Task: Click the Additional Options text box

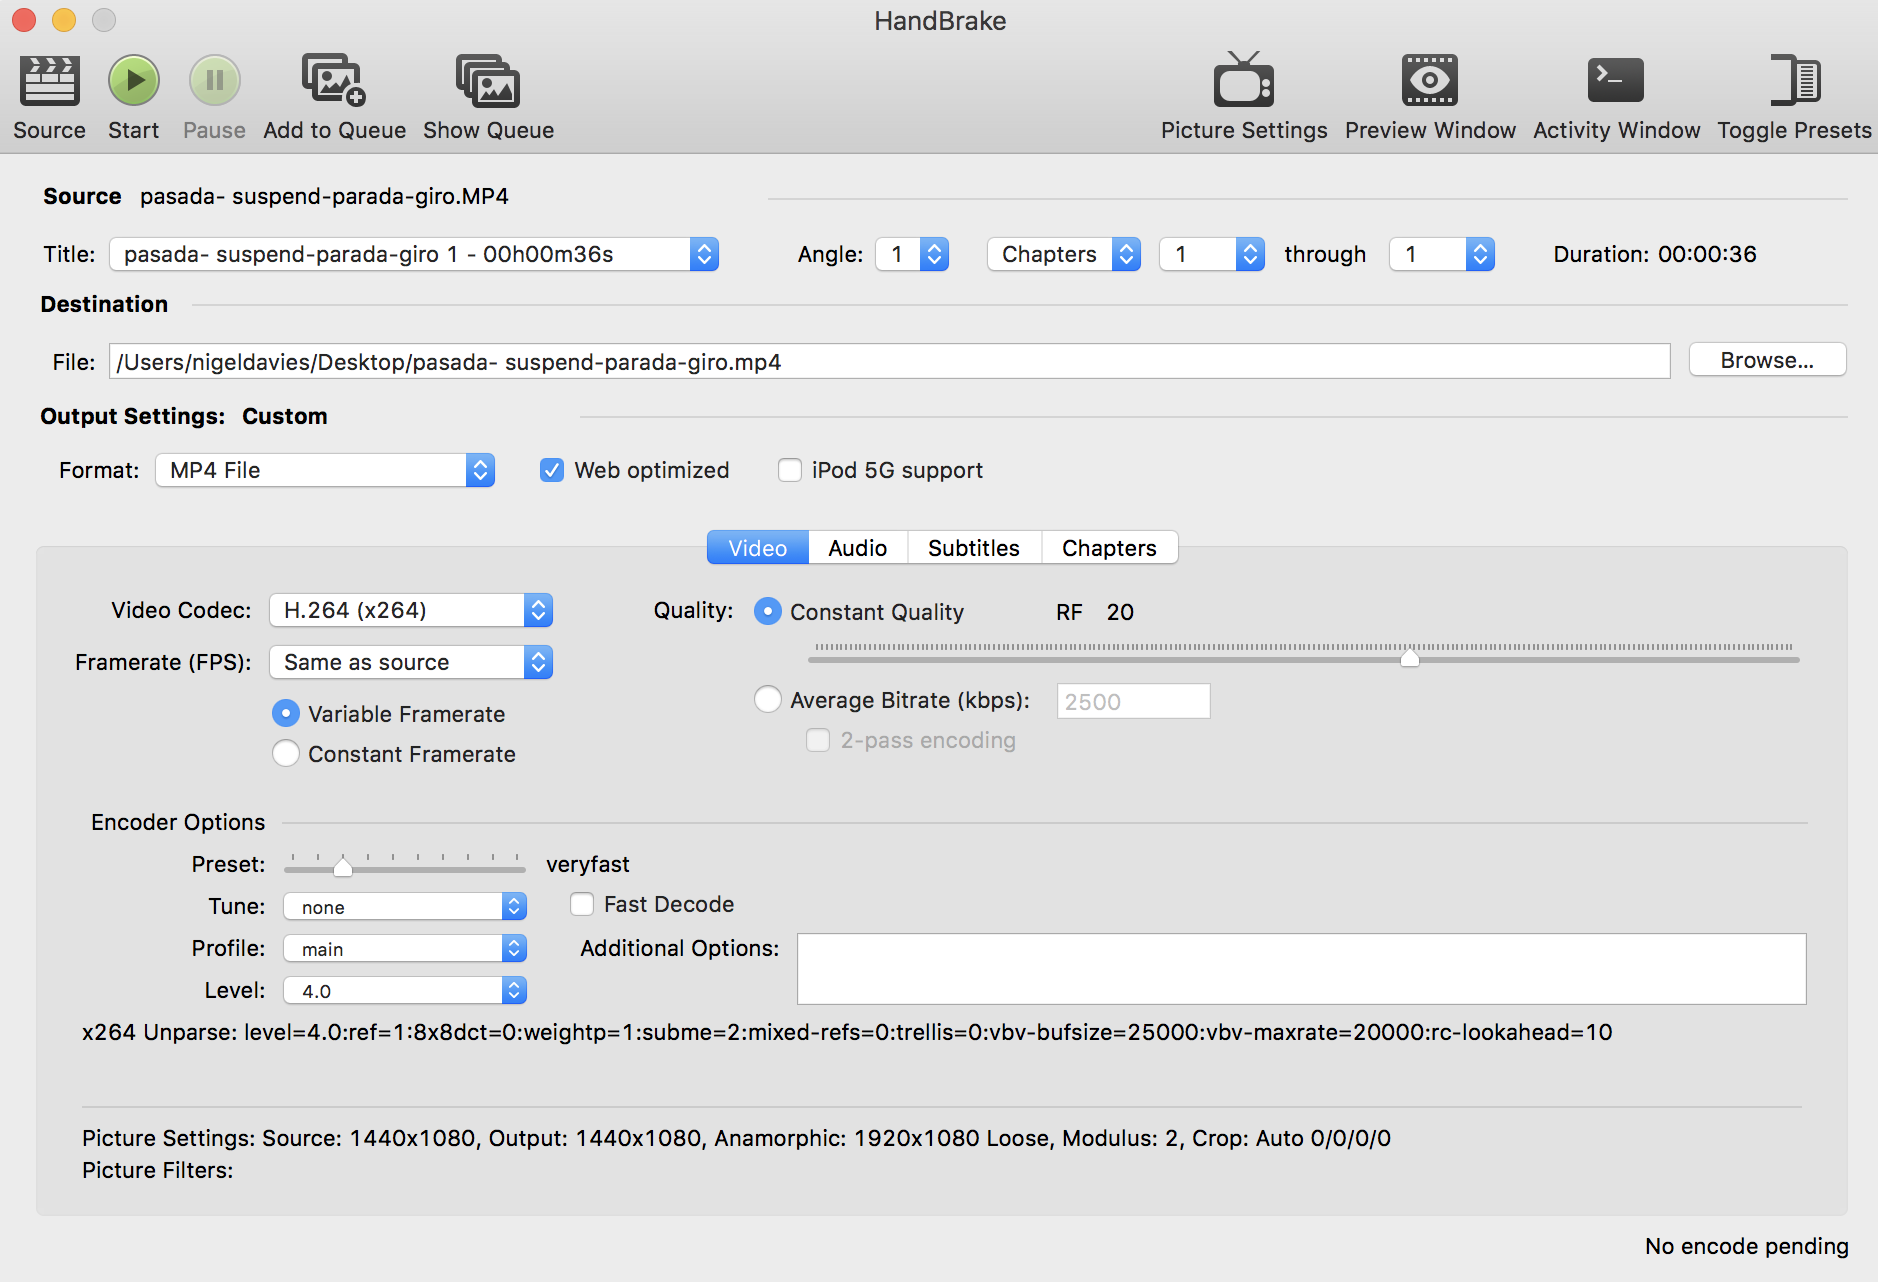Action: 1302,969
